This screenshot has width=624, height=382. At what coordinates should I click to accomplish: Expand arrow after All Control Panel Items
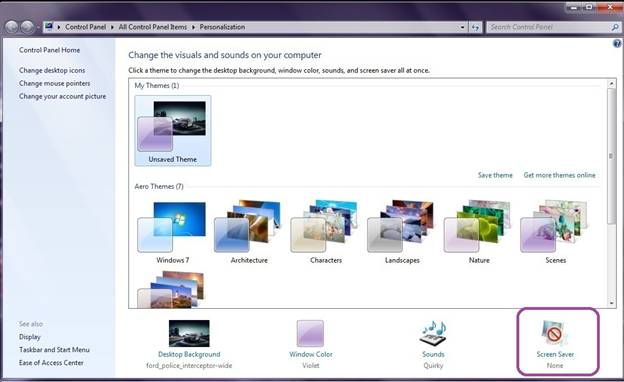click(x=193, y=27)
